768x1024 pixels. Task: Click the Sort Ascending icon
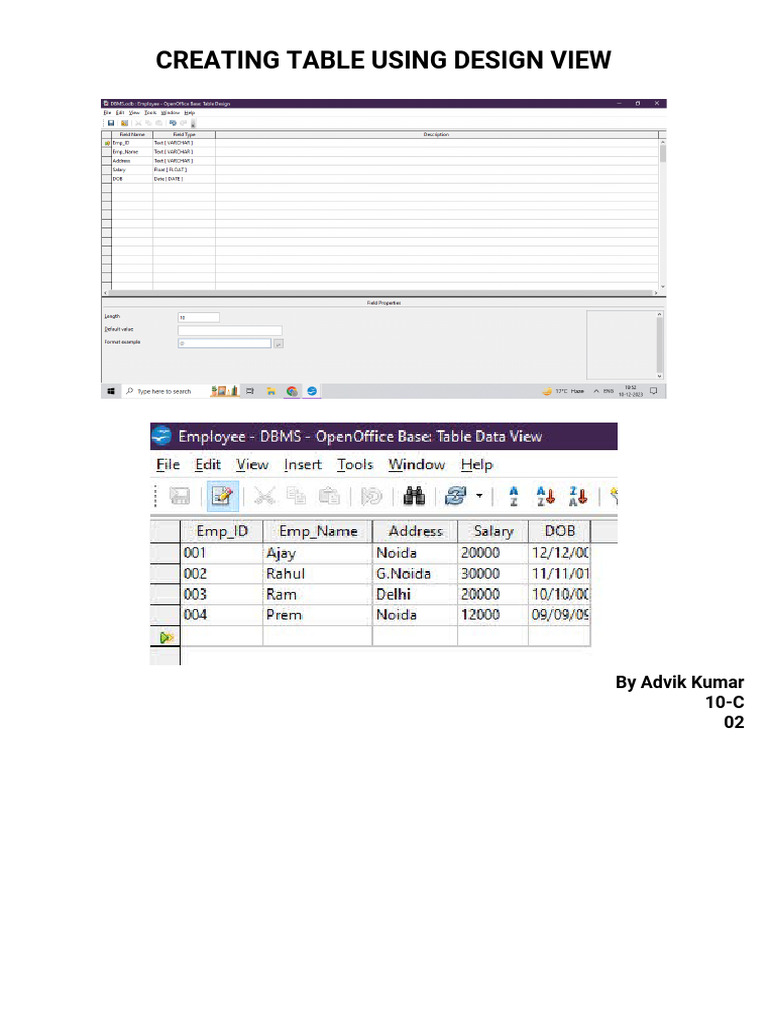coord(545,496)
